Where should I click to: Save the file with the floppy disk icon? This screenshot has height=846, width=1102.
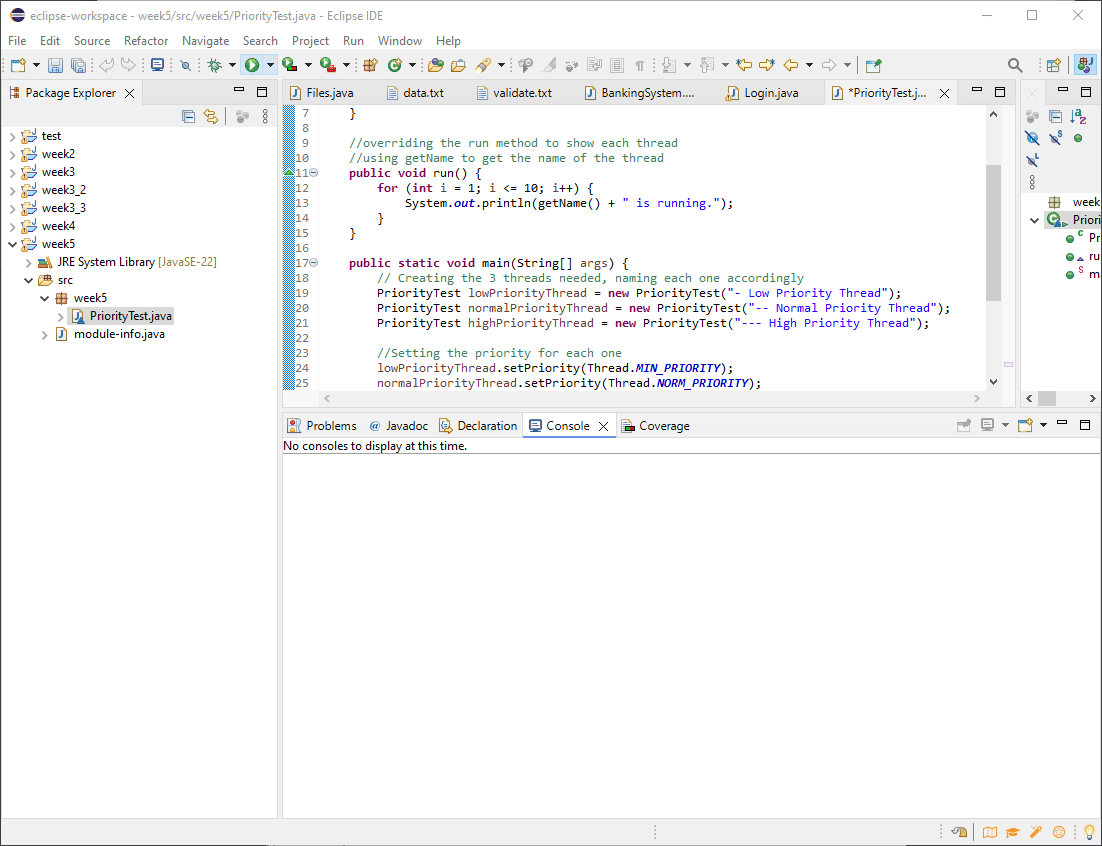coord(55,65)
